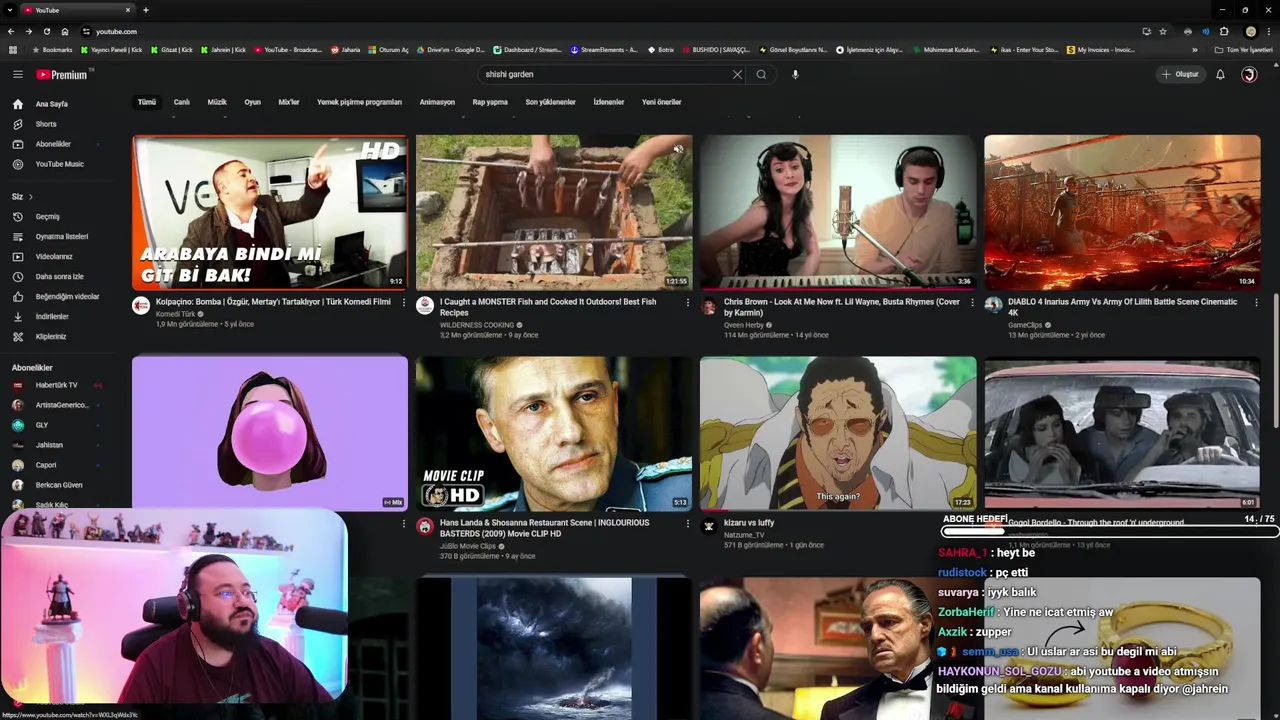Run search with magnifier button
The width and height of the screenshot is (1280, 720).
tap(761, 74)
